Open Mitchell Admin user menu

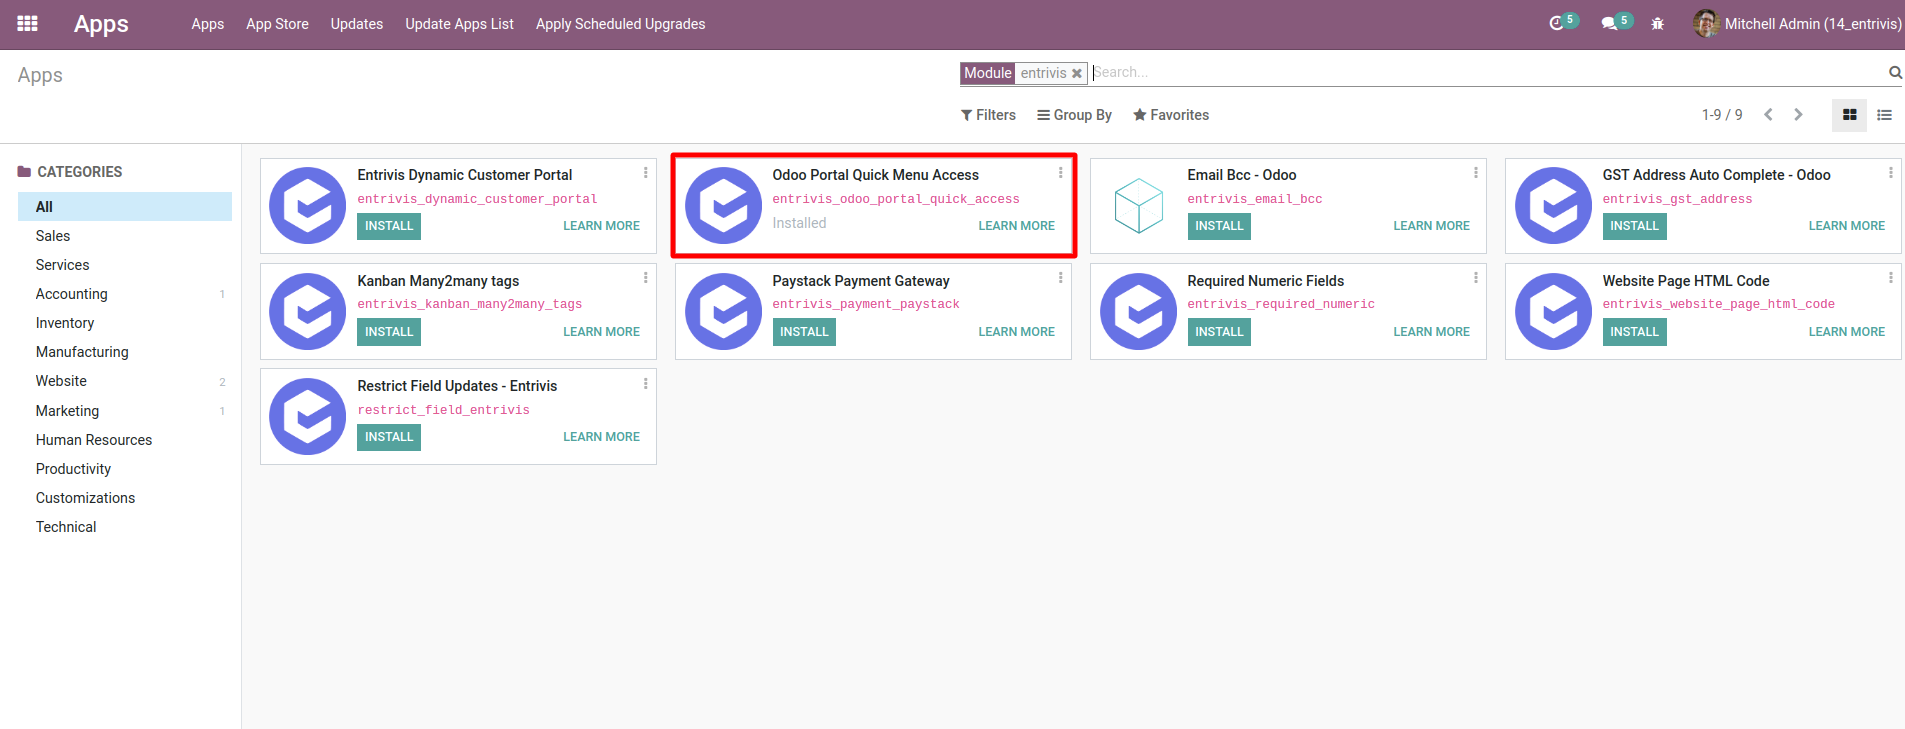tap(1797, 24)
